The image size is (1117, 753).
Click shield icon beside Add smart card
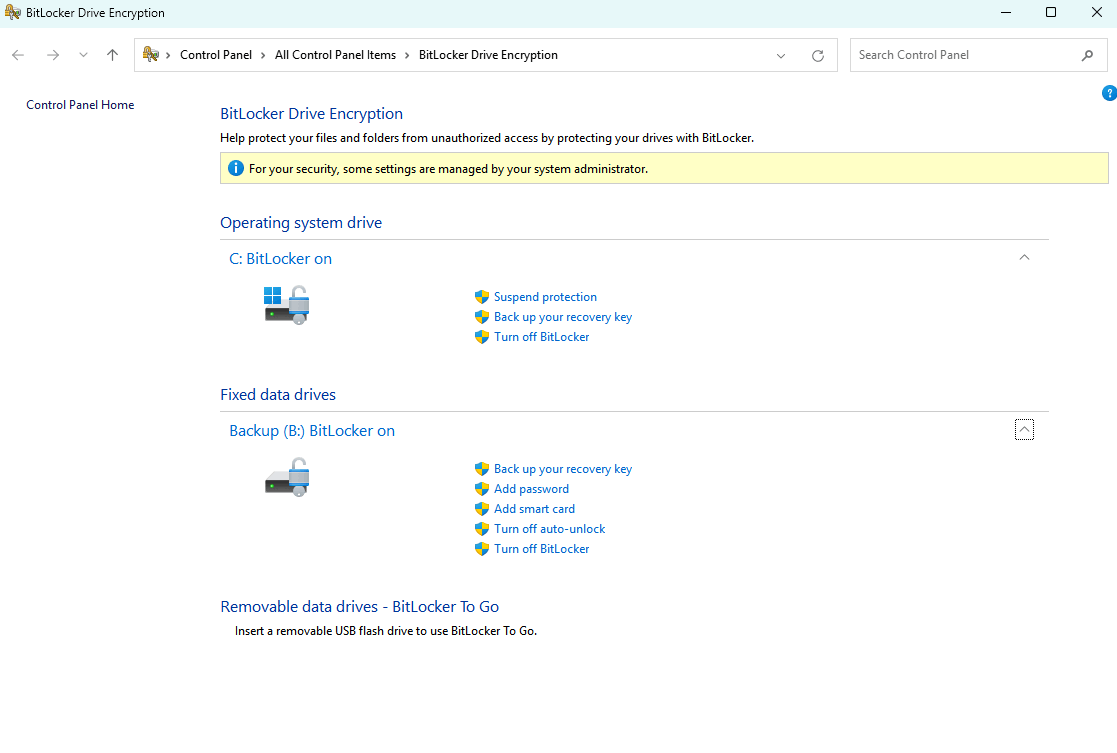tap(482, 509)
